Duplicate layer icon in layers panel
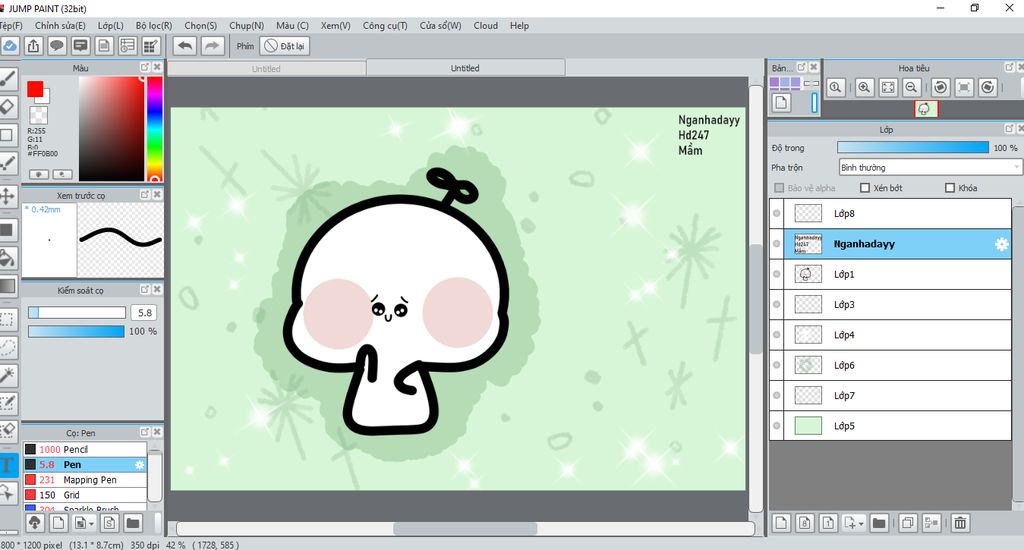Screen dimensions: 1024x550 pos(908,523)
